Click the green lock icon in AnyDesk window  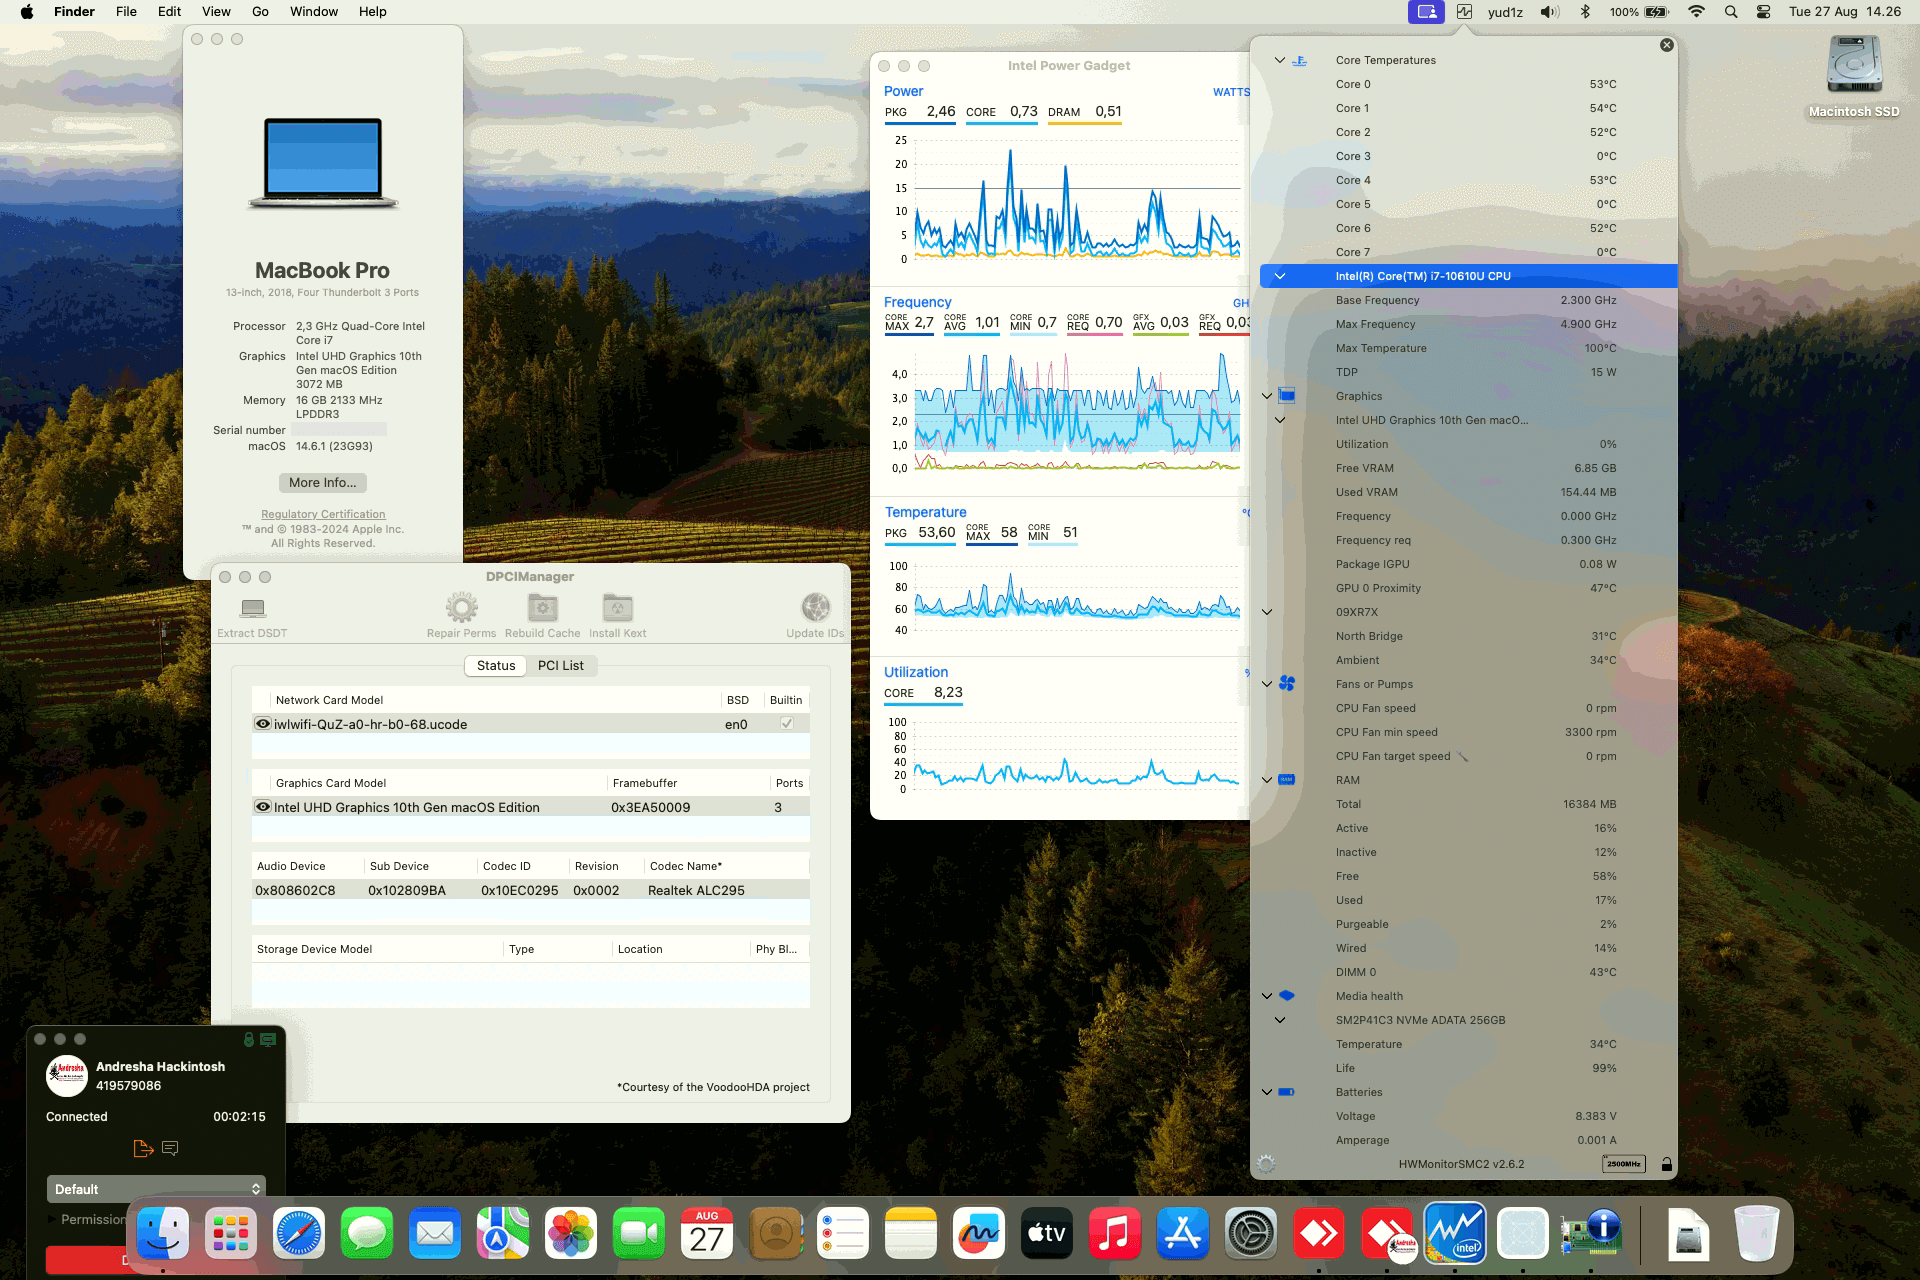tap(249, 1040)
